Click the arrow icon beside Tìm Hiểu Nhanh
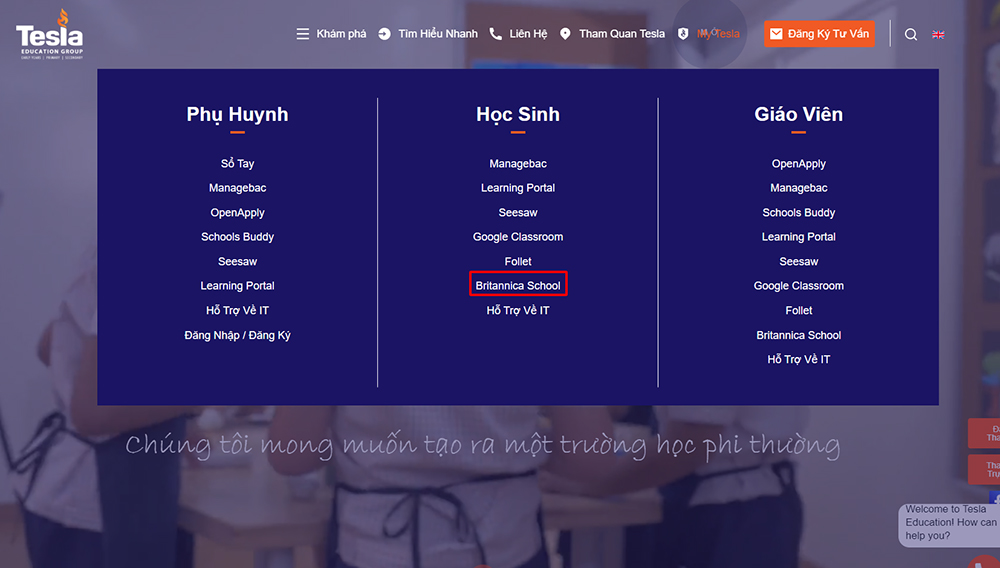 pyautogui.click(x=384, y=34)
